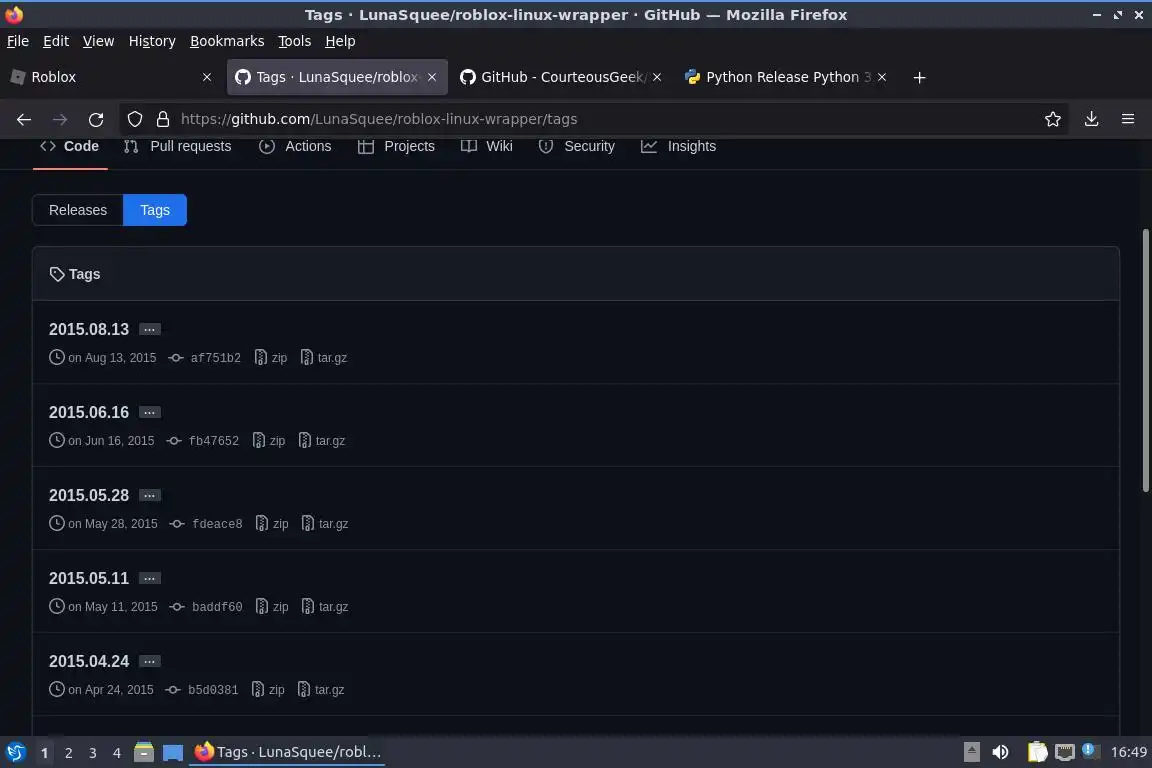Click the page vertical scrollbar

point(1145,360)
